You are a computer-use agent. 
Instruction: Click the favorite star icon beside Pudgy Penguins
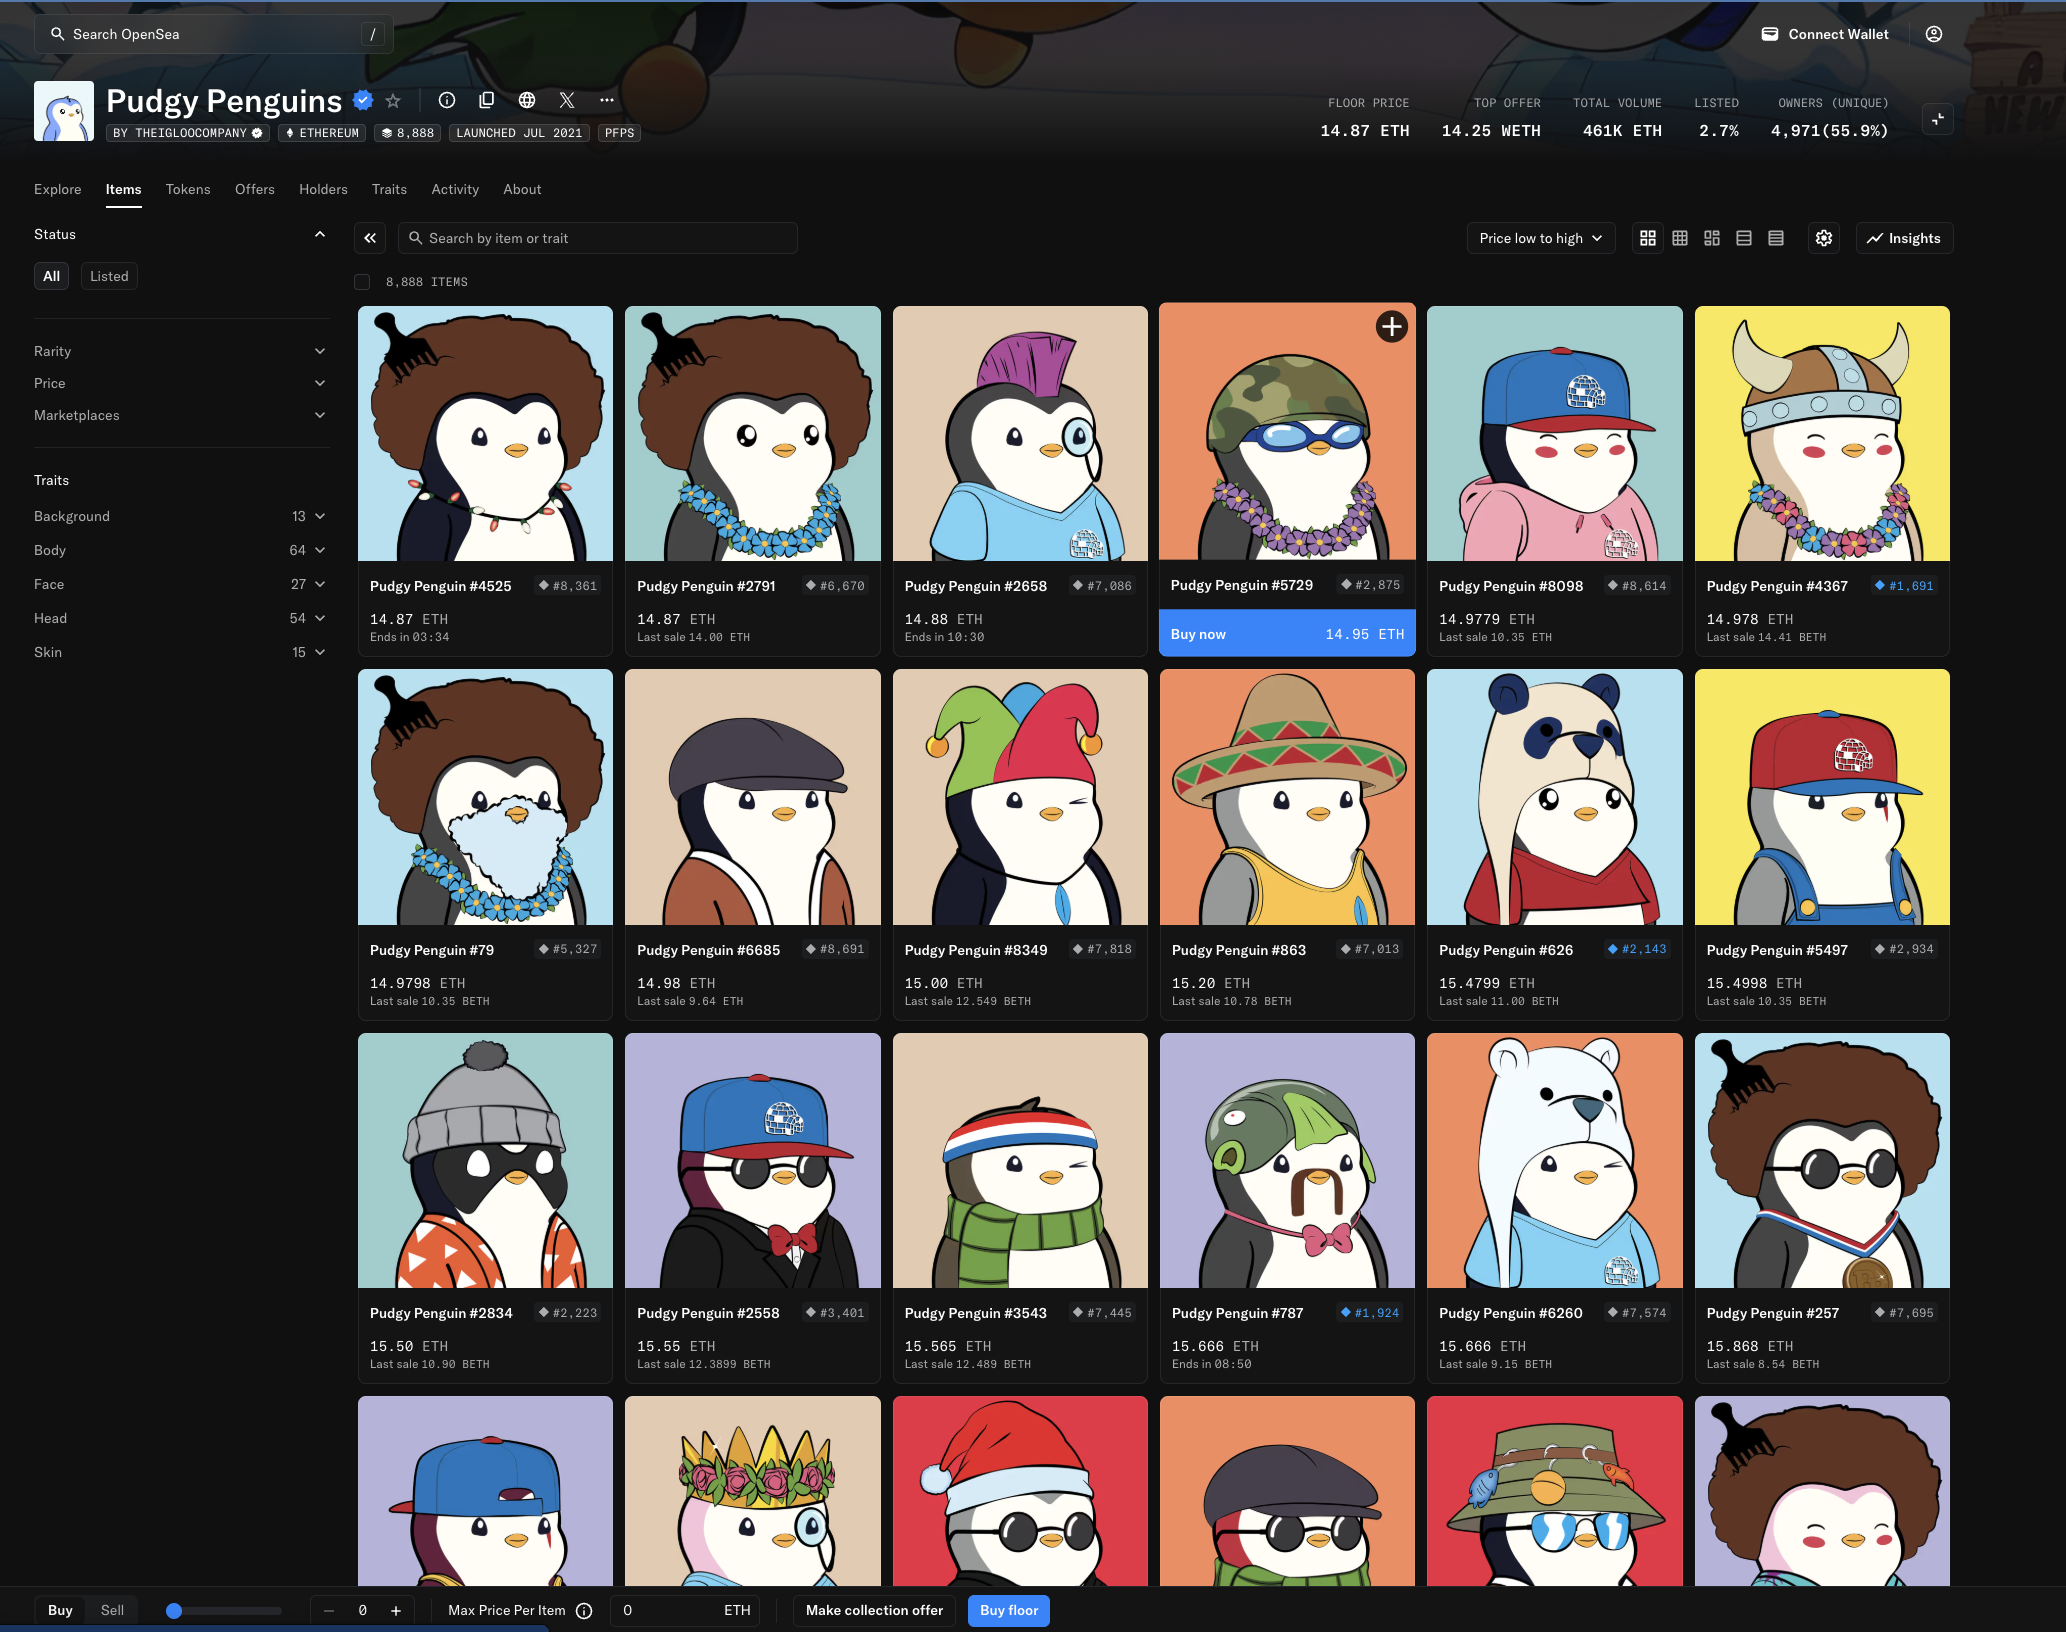point(393,100)
